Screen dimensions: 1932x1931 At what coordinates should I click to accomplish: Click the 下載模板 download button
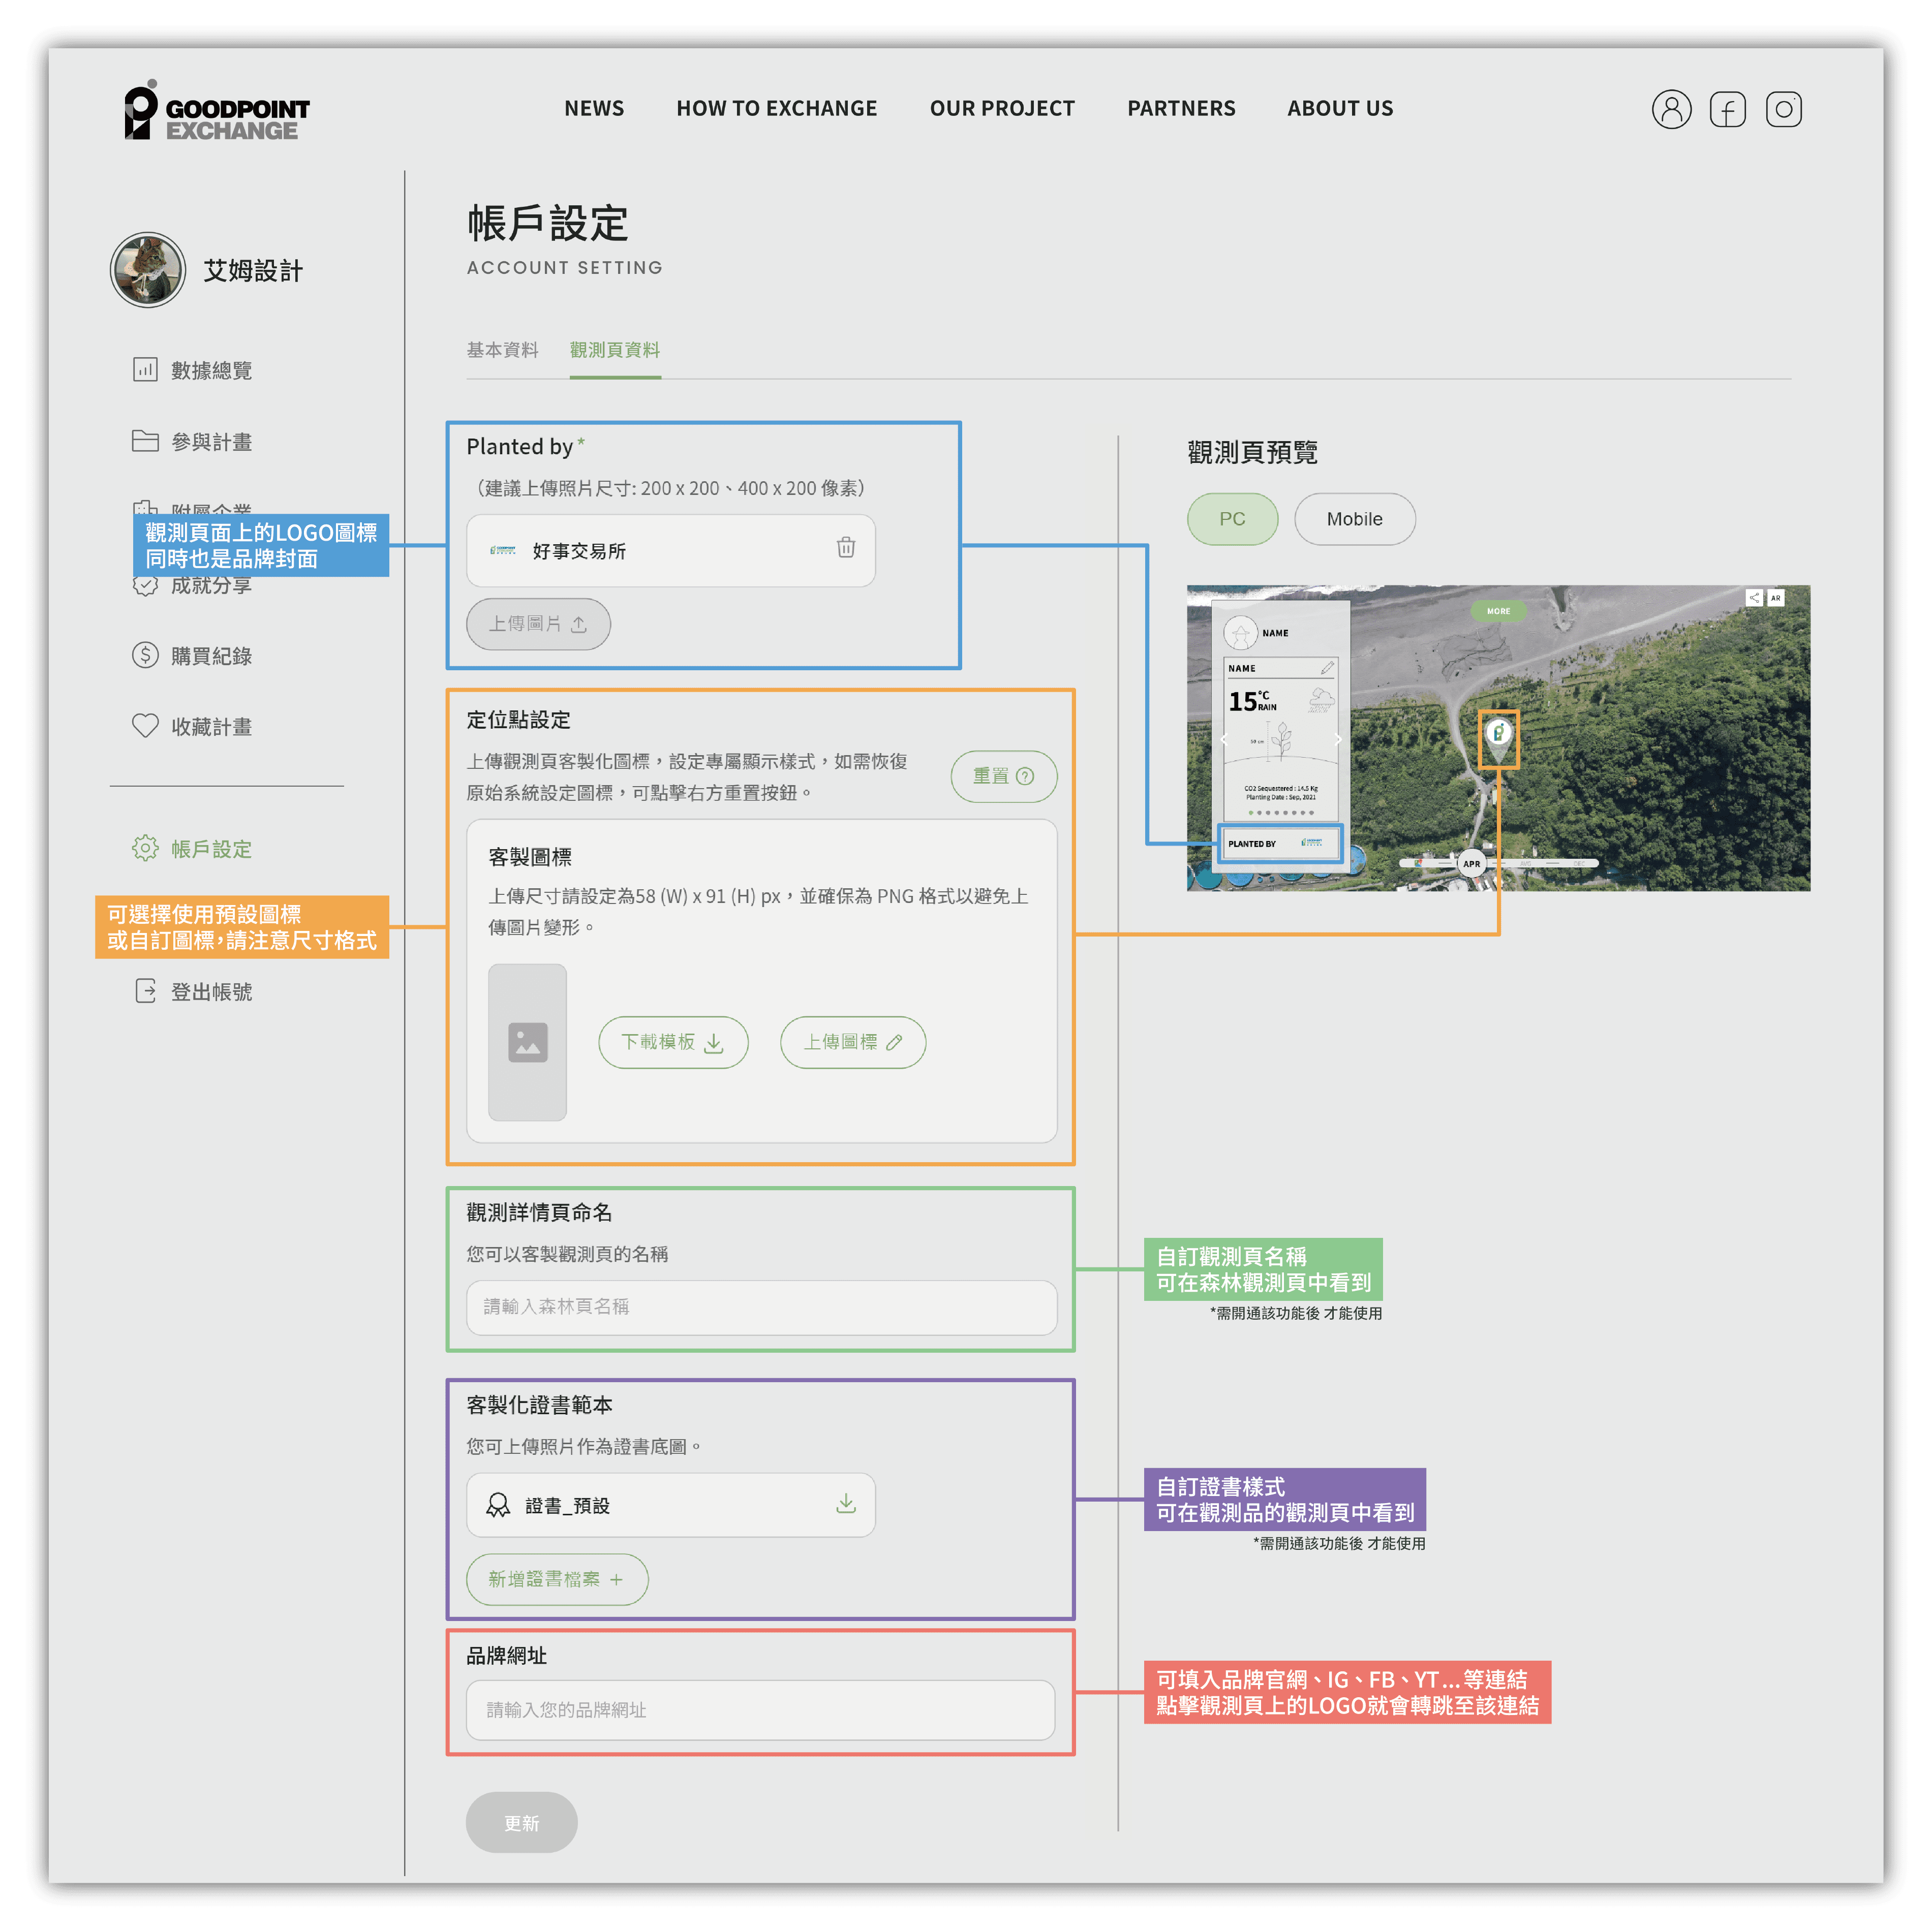point(673,1042)
